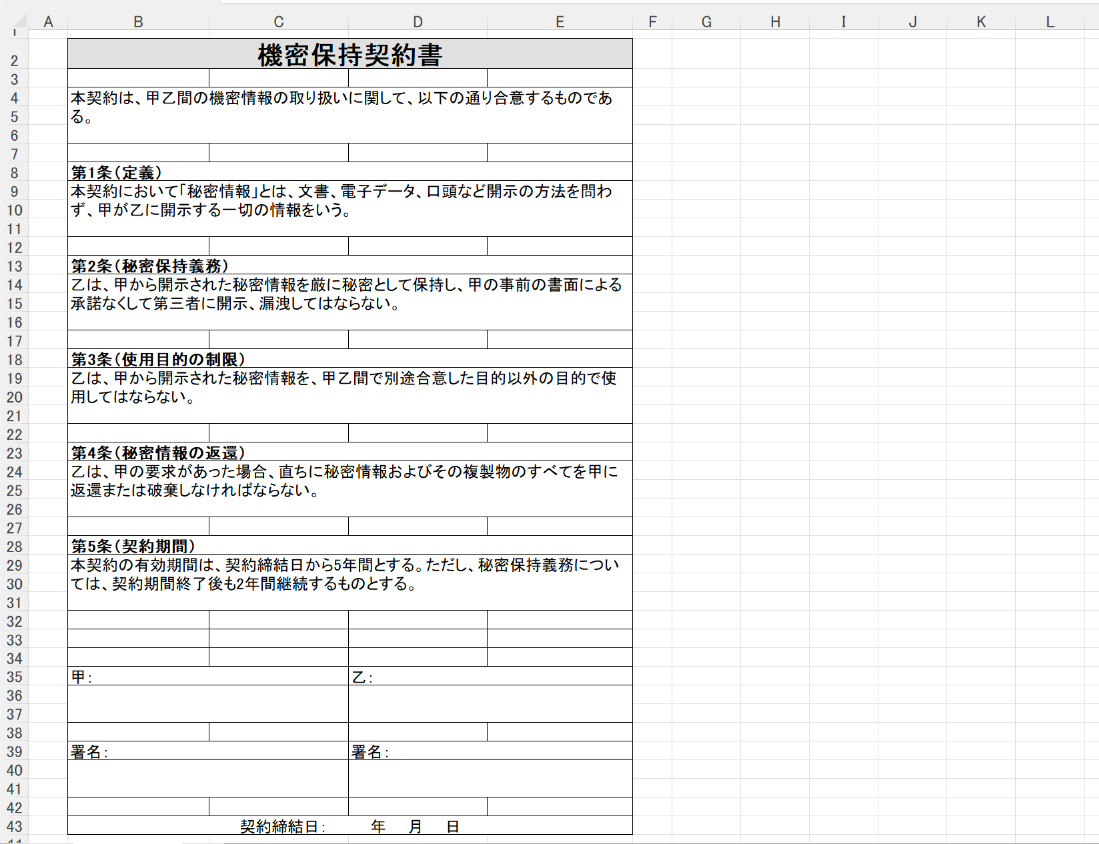This screenshot has height=844, width=1099.
Task: Click the 第4条(秘密情報の返還) heading cell
Action: tap(350, 452)
